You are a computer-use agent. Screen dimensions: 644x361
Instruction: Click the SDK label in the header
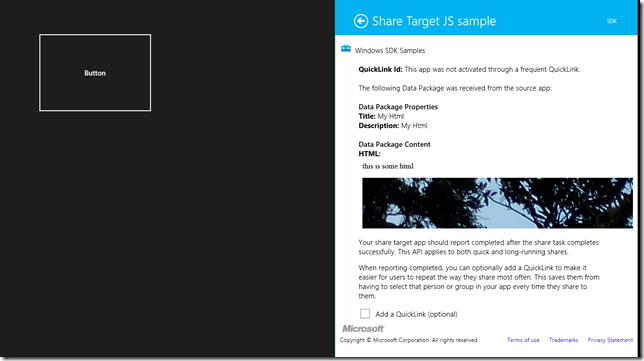612,21
